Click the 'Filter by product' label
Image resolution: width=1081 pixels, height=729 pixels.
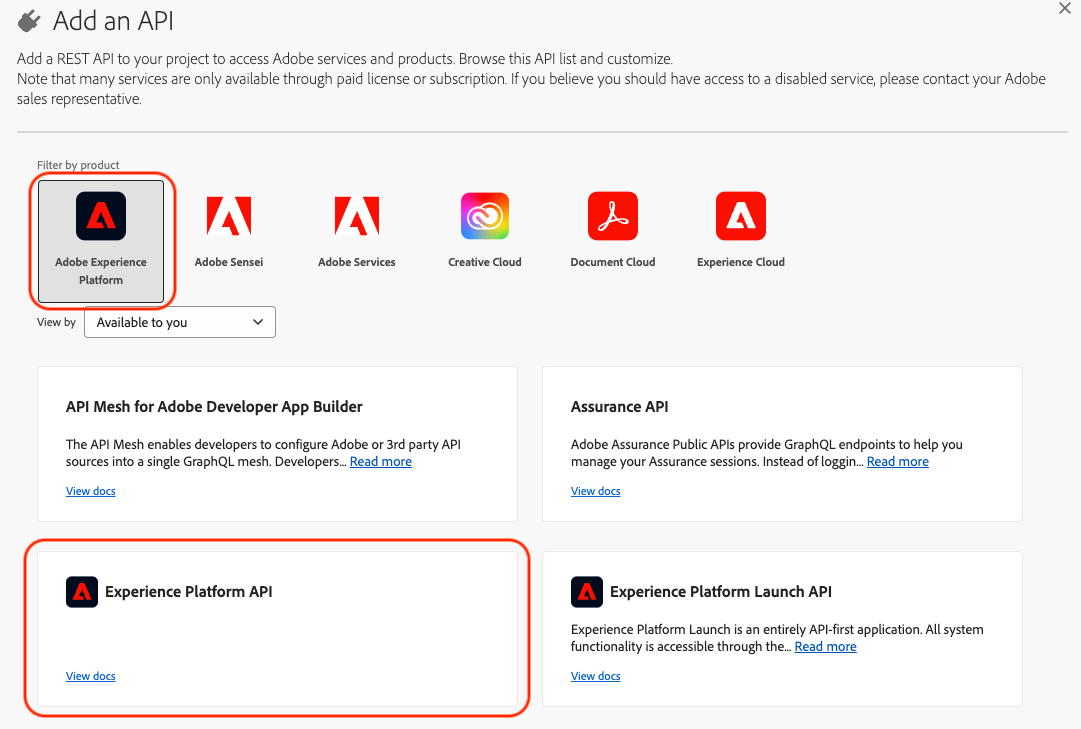tap(78, 165)
